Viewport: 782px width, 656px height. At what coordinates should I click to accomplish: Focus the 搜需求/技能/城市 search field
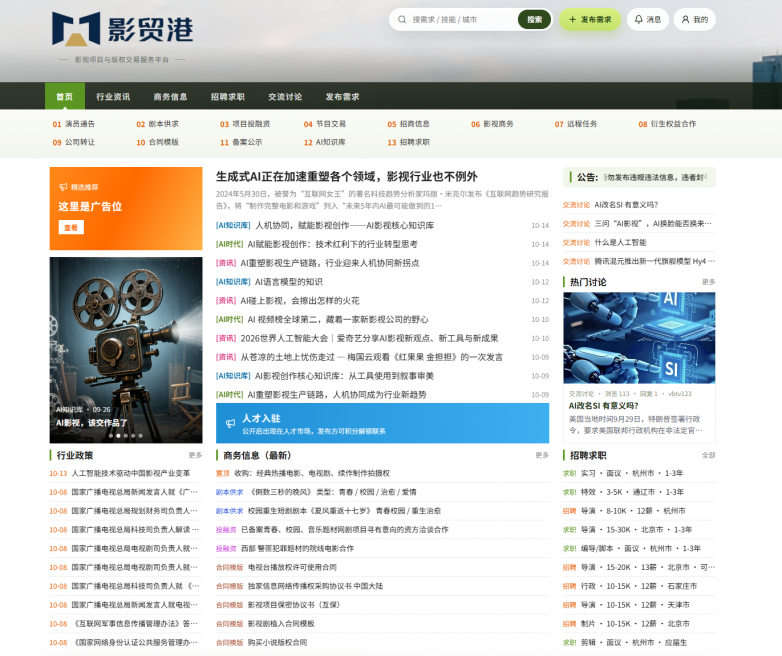coord(461,19)
